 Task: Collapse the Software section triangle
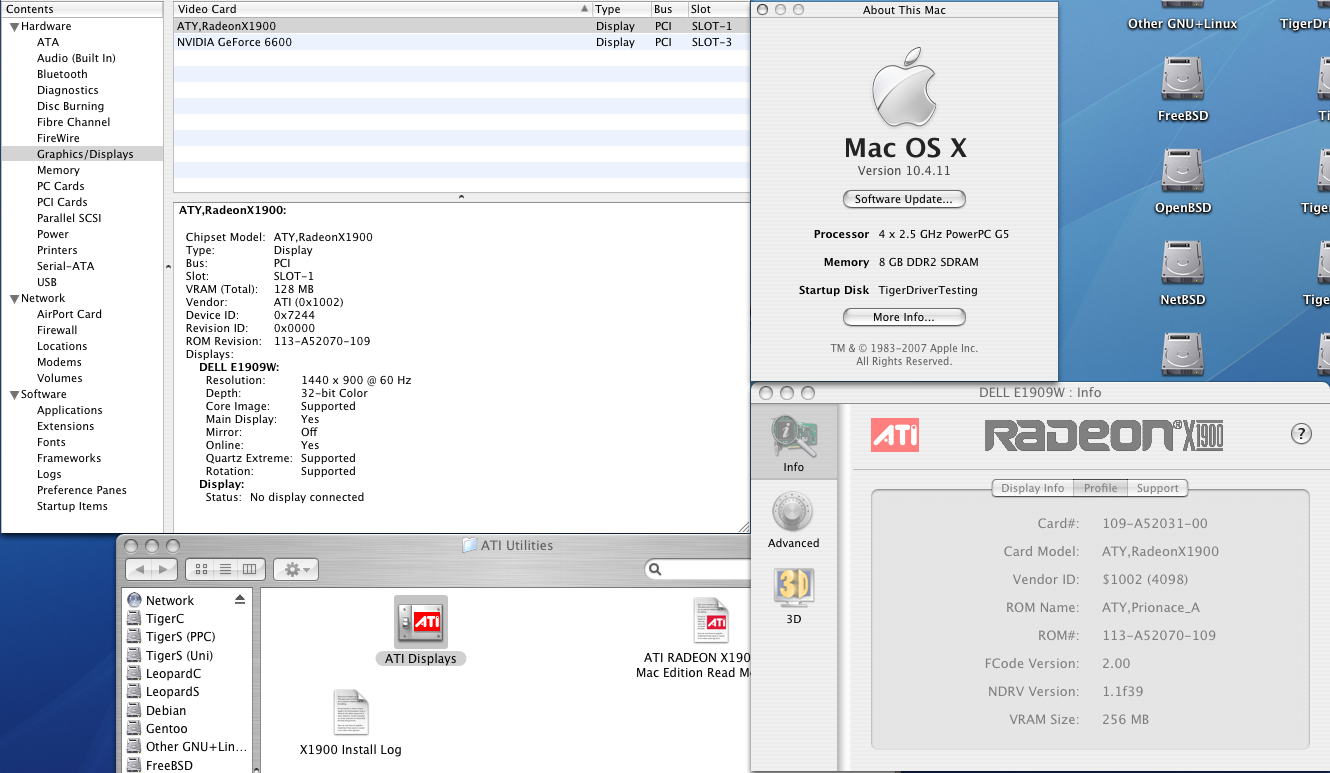[14, 394]
